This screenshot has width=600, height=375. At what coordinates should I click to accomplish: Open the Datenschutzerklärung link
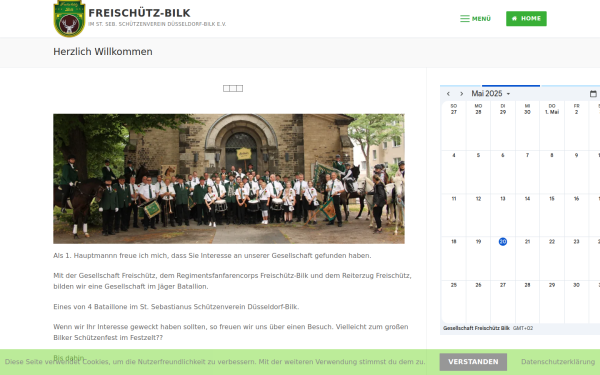click(558, 362)
